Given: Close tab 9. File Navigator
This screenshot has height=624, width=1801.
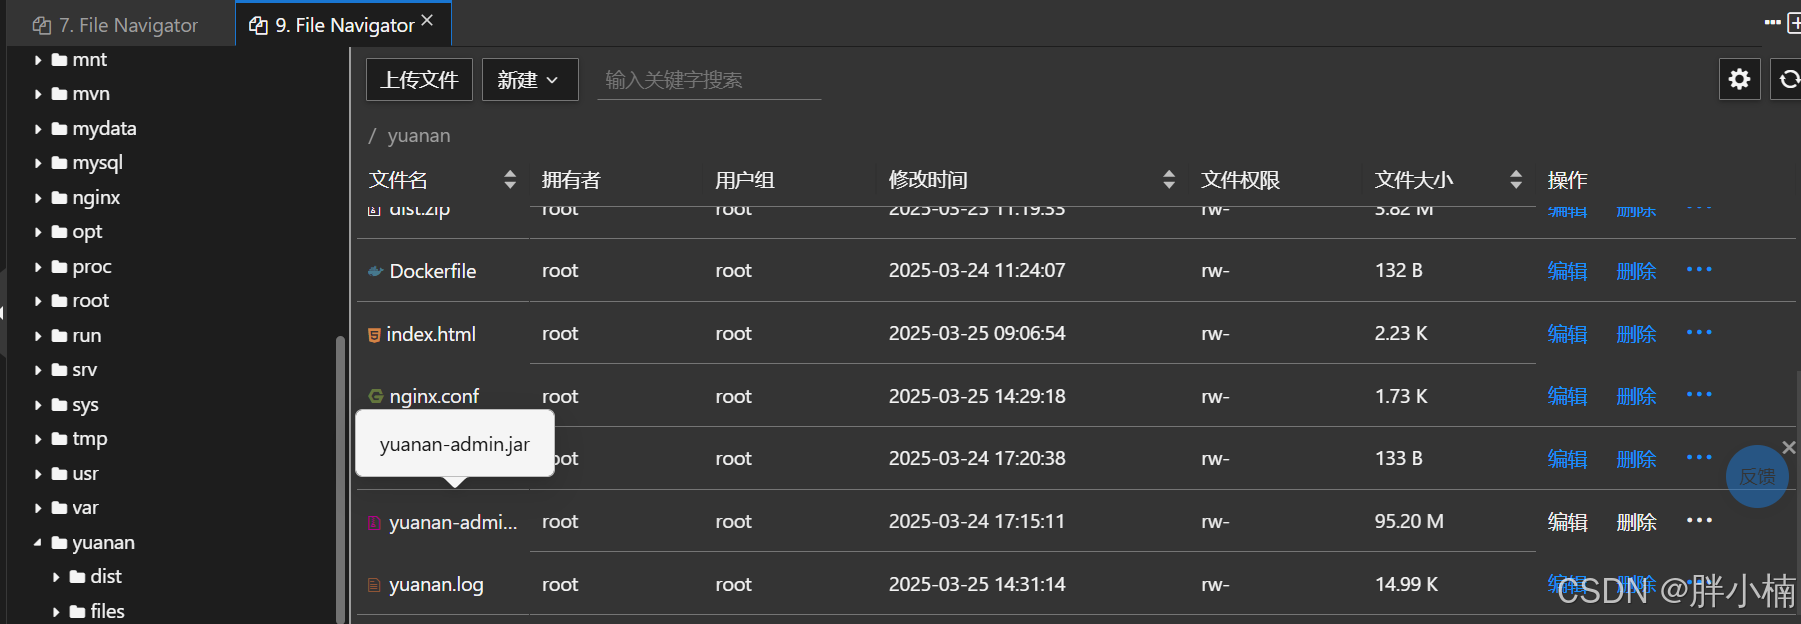Looking at the screenshot, I should coord(427,20).
